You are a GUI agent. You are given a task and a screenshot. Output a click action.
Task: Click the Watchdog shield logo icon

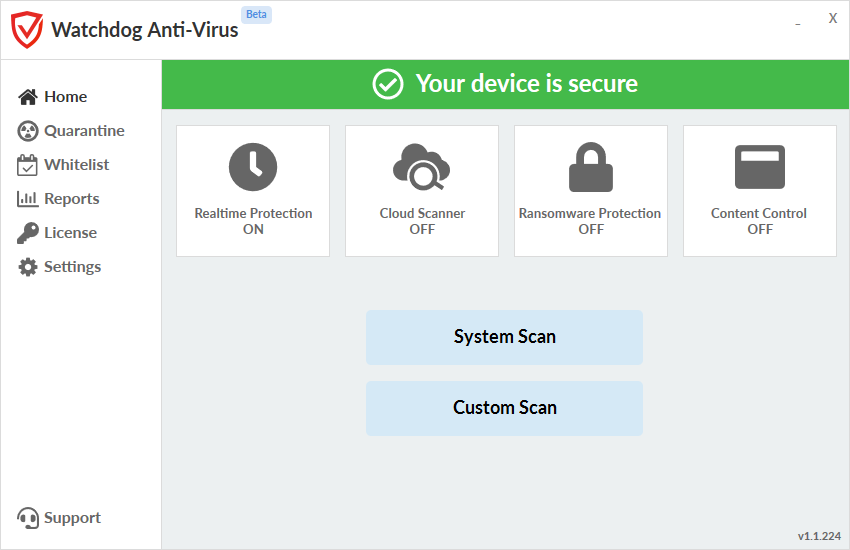[27, 30]
